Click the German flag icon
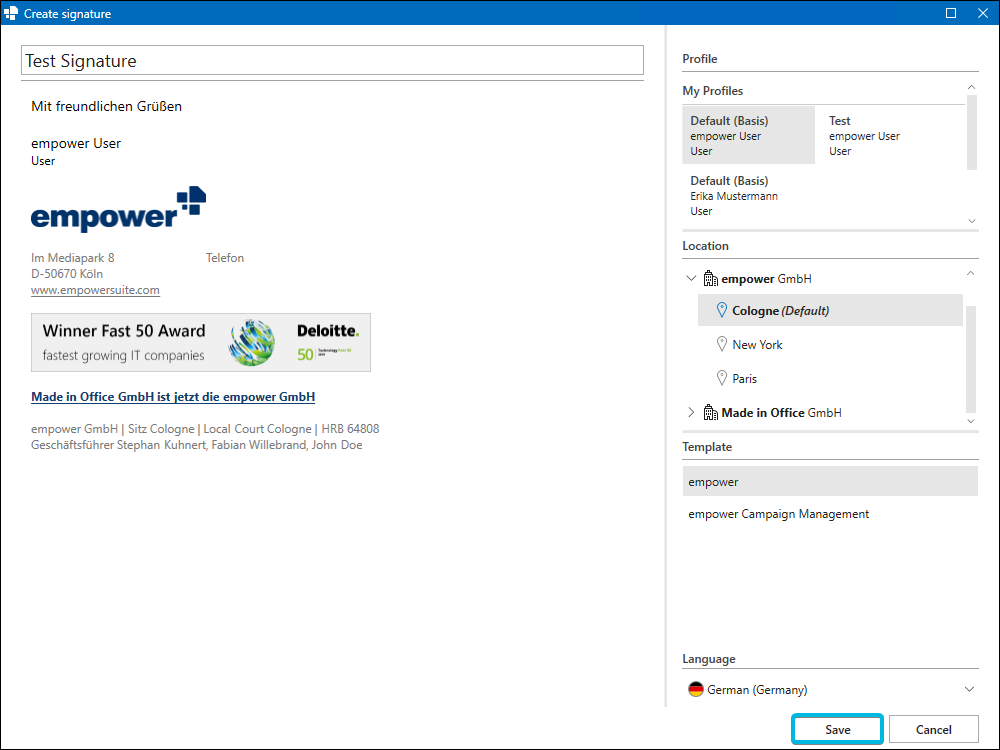 (x=695, y=689)
